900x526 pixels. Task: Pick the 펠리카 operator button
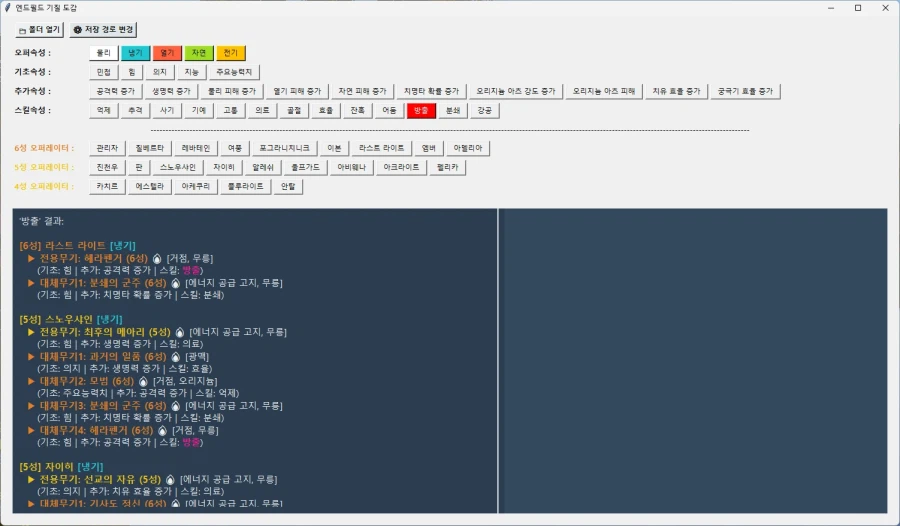[x=448, y=167]
